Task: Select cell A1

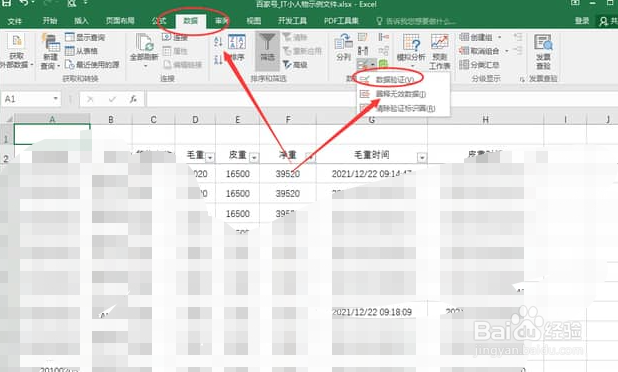Action: click(x=52, y=134)
